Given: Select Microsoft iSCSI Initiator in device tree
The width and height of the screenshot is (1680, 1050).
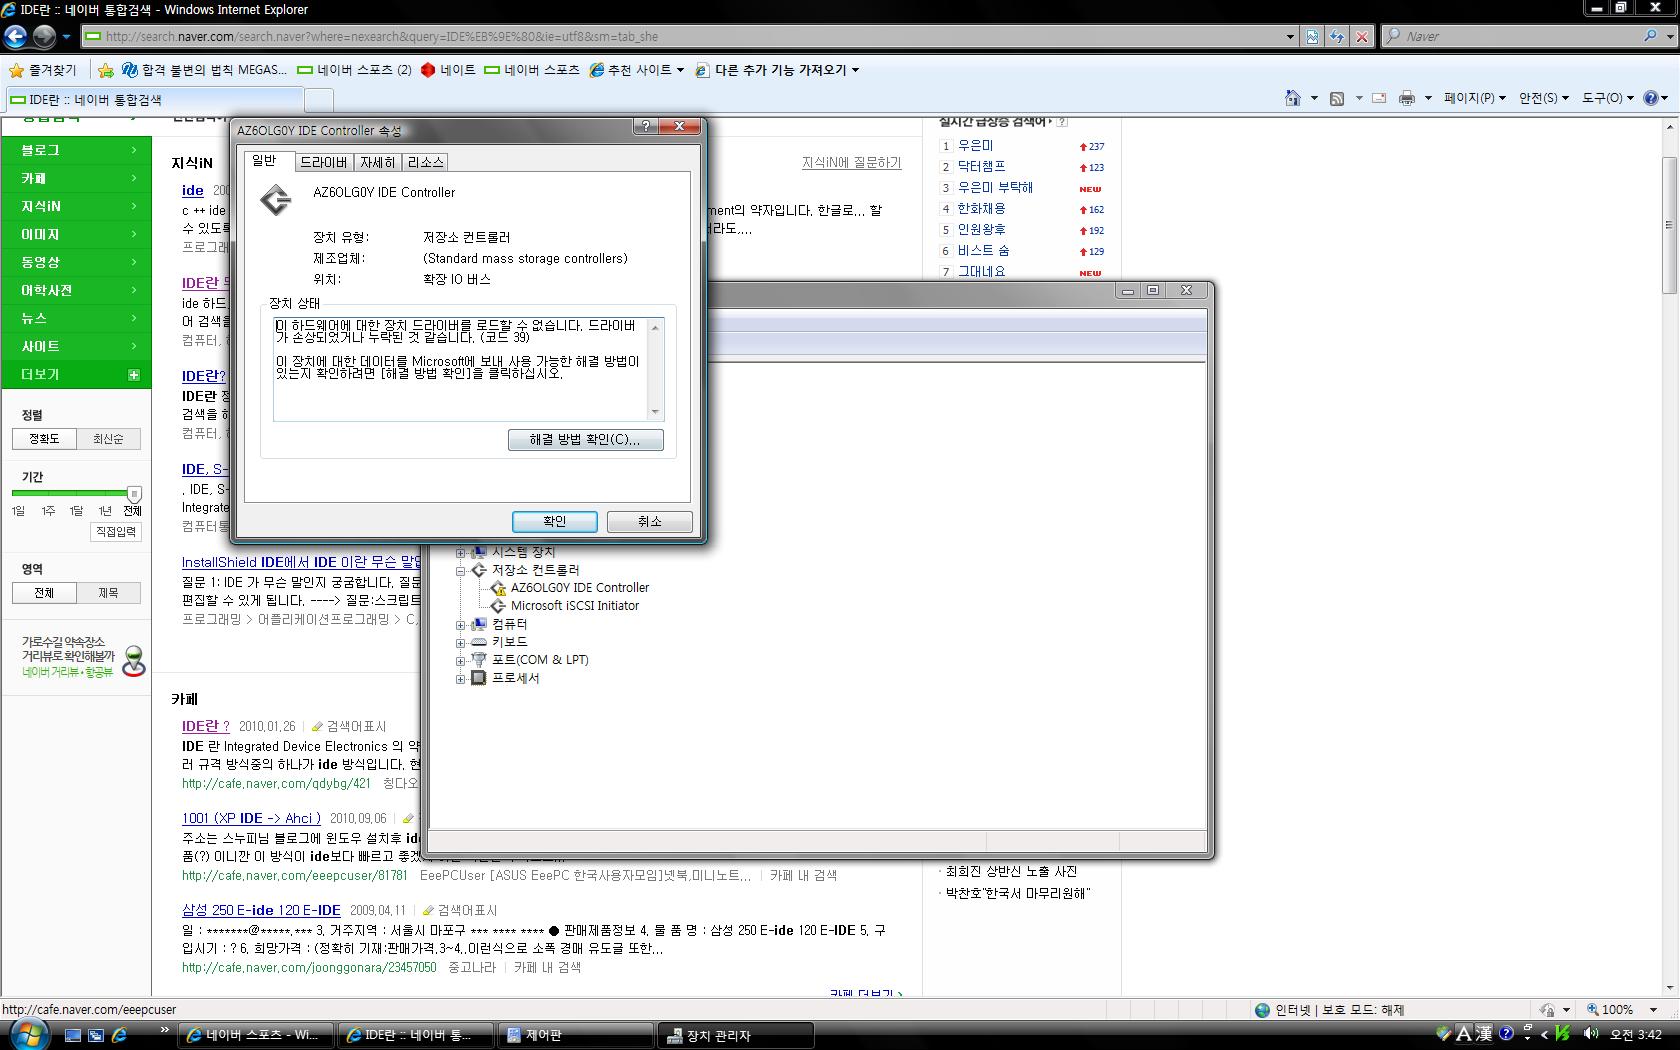Looking at the screenshot, I should [x=575, y=606].
